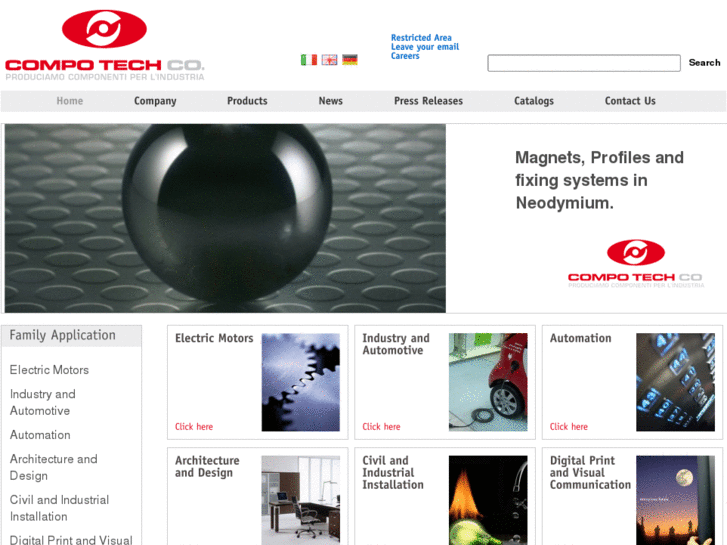Viewport: 727px width, 545px height.
Task: Open the red car charging thumbnail
Action: tap(488, 382)
